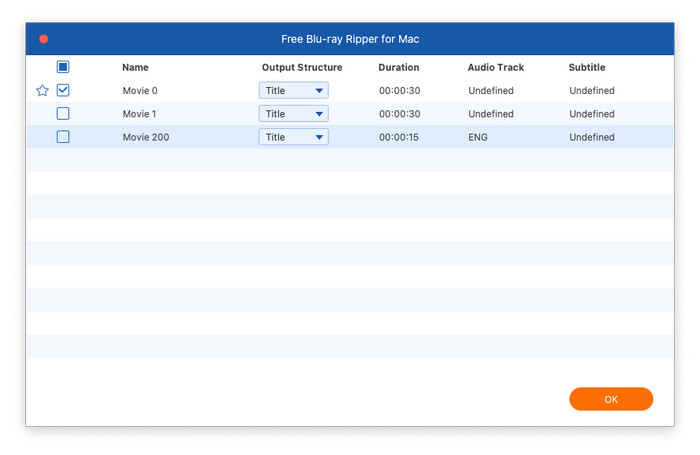Uncheck the Movie 0 checkbox
700x455 pixels.
tap(63, 90)
